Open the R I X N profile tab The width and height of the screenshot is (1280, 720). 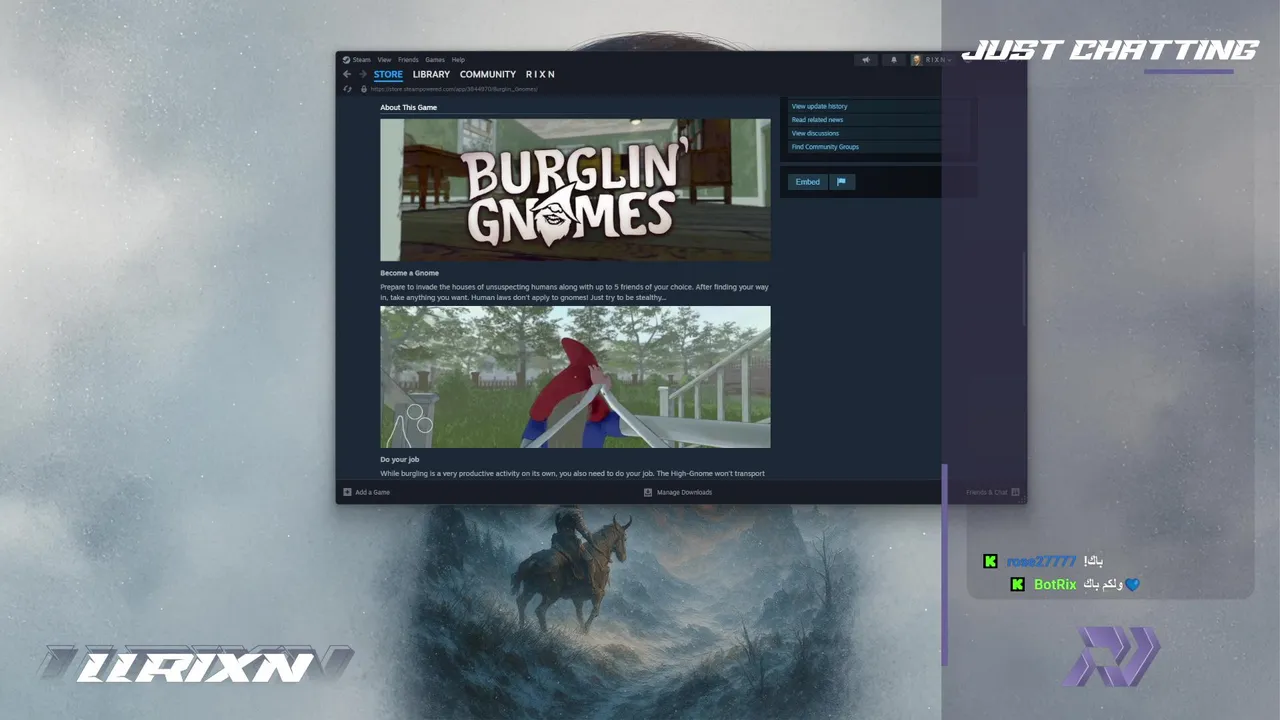coord(540,74)
